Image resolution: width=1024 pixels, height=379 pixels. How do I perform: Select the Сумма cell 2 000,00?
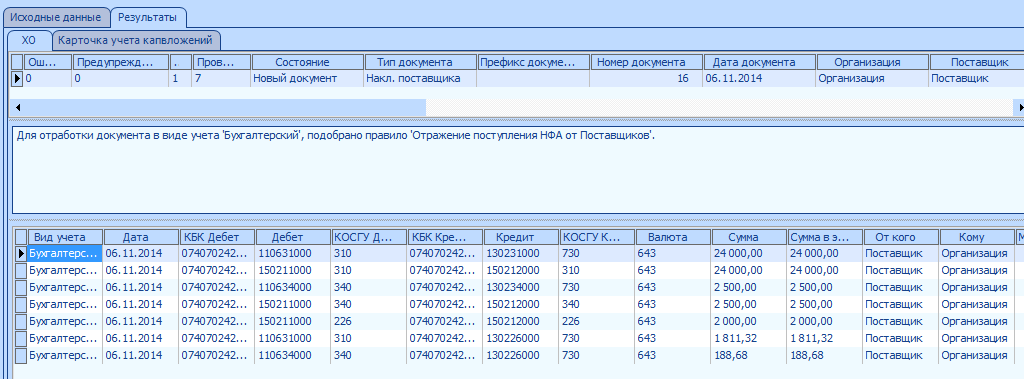pos(749,321)
